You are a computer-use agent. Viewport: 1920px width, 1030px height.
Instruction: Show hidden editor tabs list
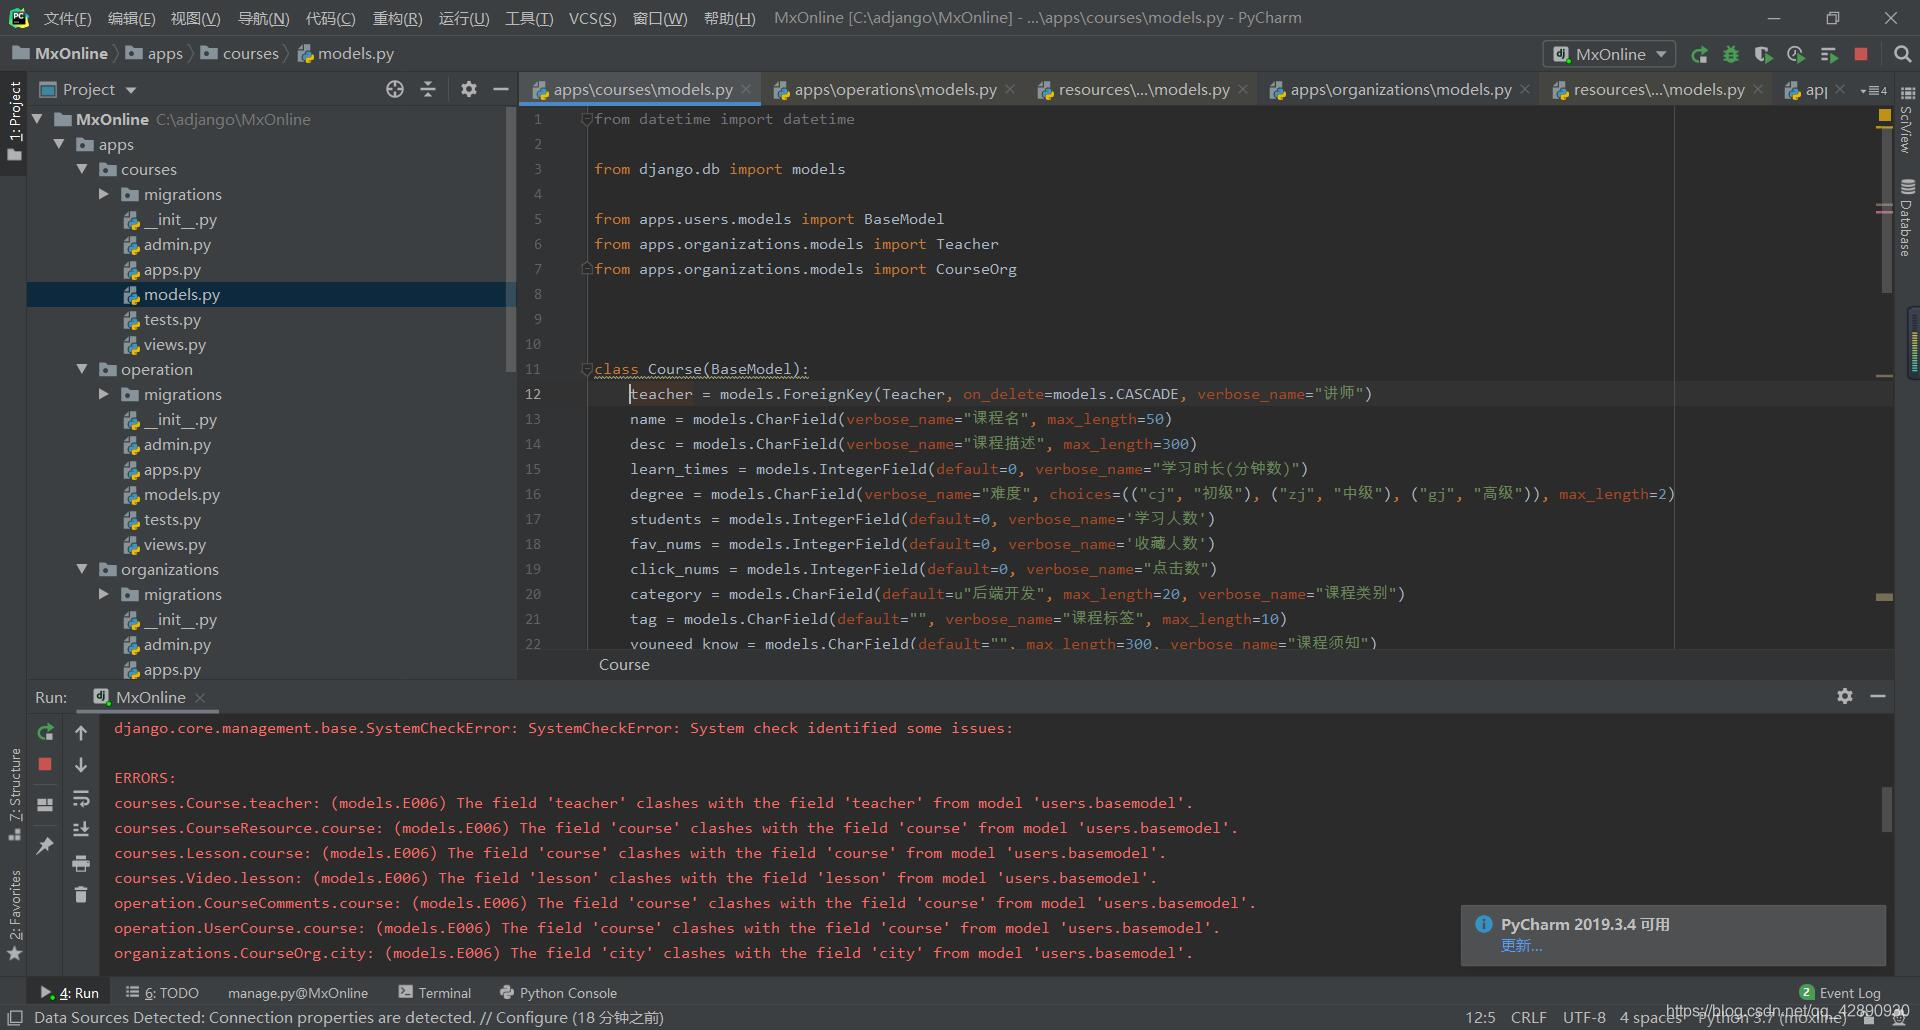(1873, 90)
